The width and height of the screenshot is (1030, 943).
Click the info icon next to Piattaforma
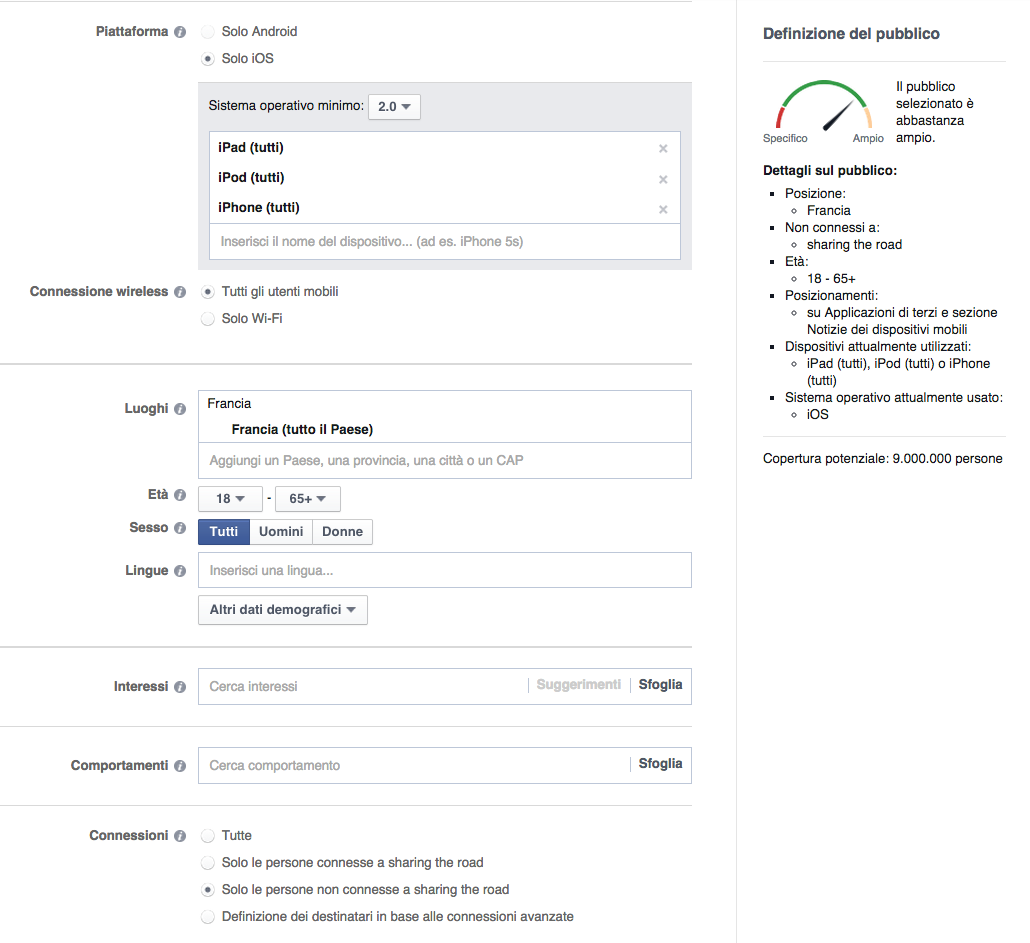(x=180, y=32)
